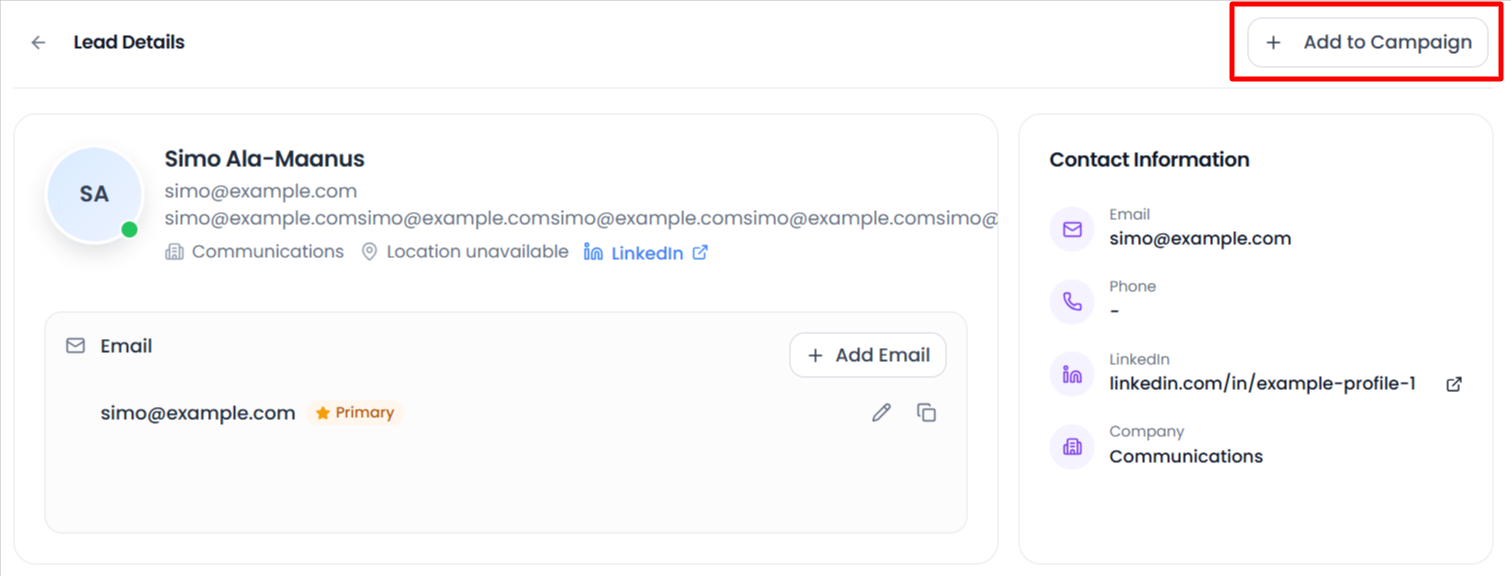Open the linkedin.com/in/example-profile-1 external link icon
The width and height of the screenshot is (1511, 576).
tap(1454, 384)
